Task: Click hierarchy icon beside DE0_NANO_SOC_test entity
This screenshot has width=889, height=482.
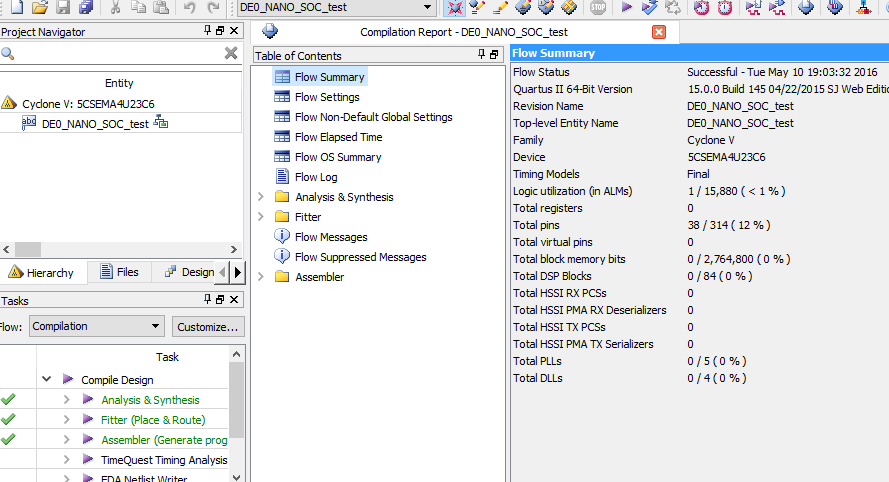Action: [x=161, y=122]
